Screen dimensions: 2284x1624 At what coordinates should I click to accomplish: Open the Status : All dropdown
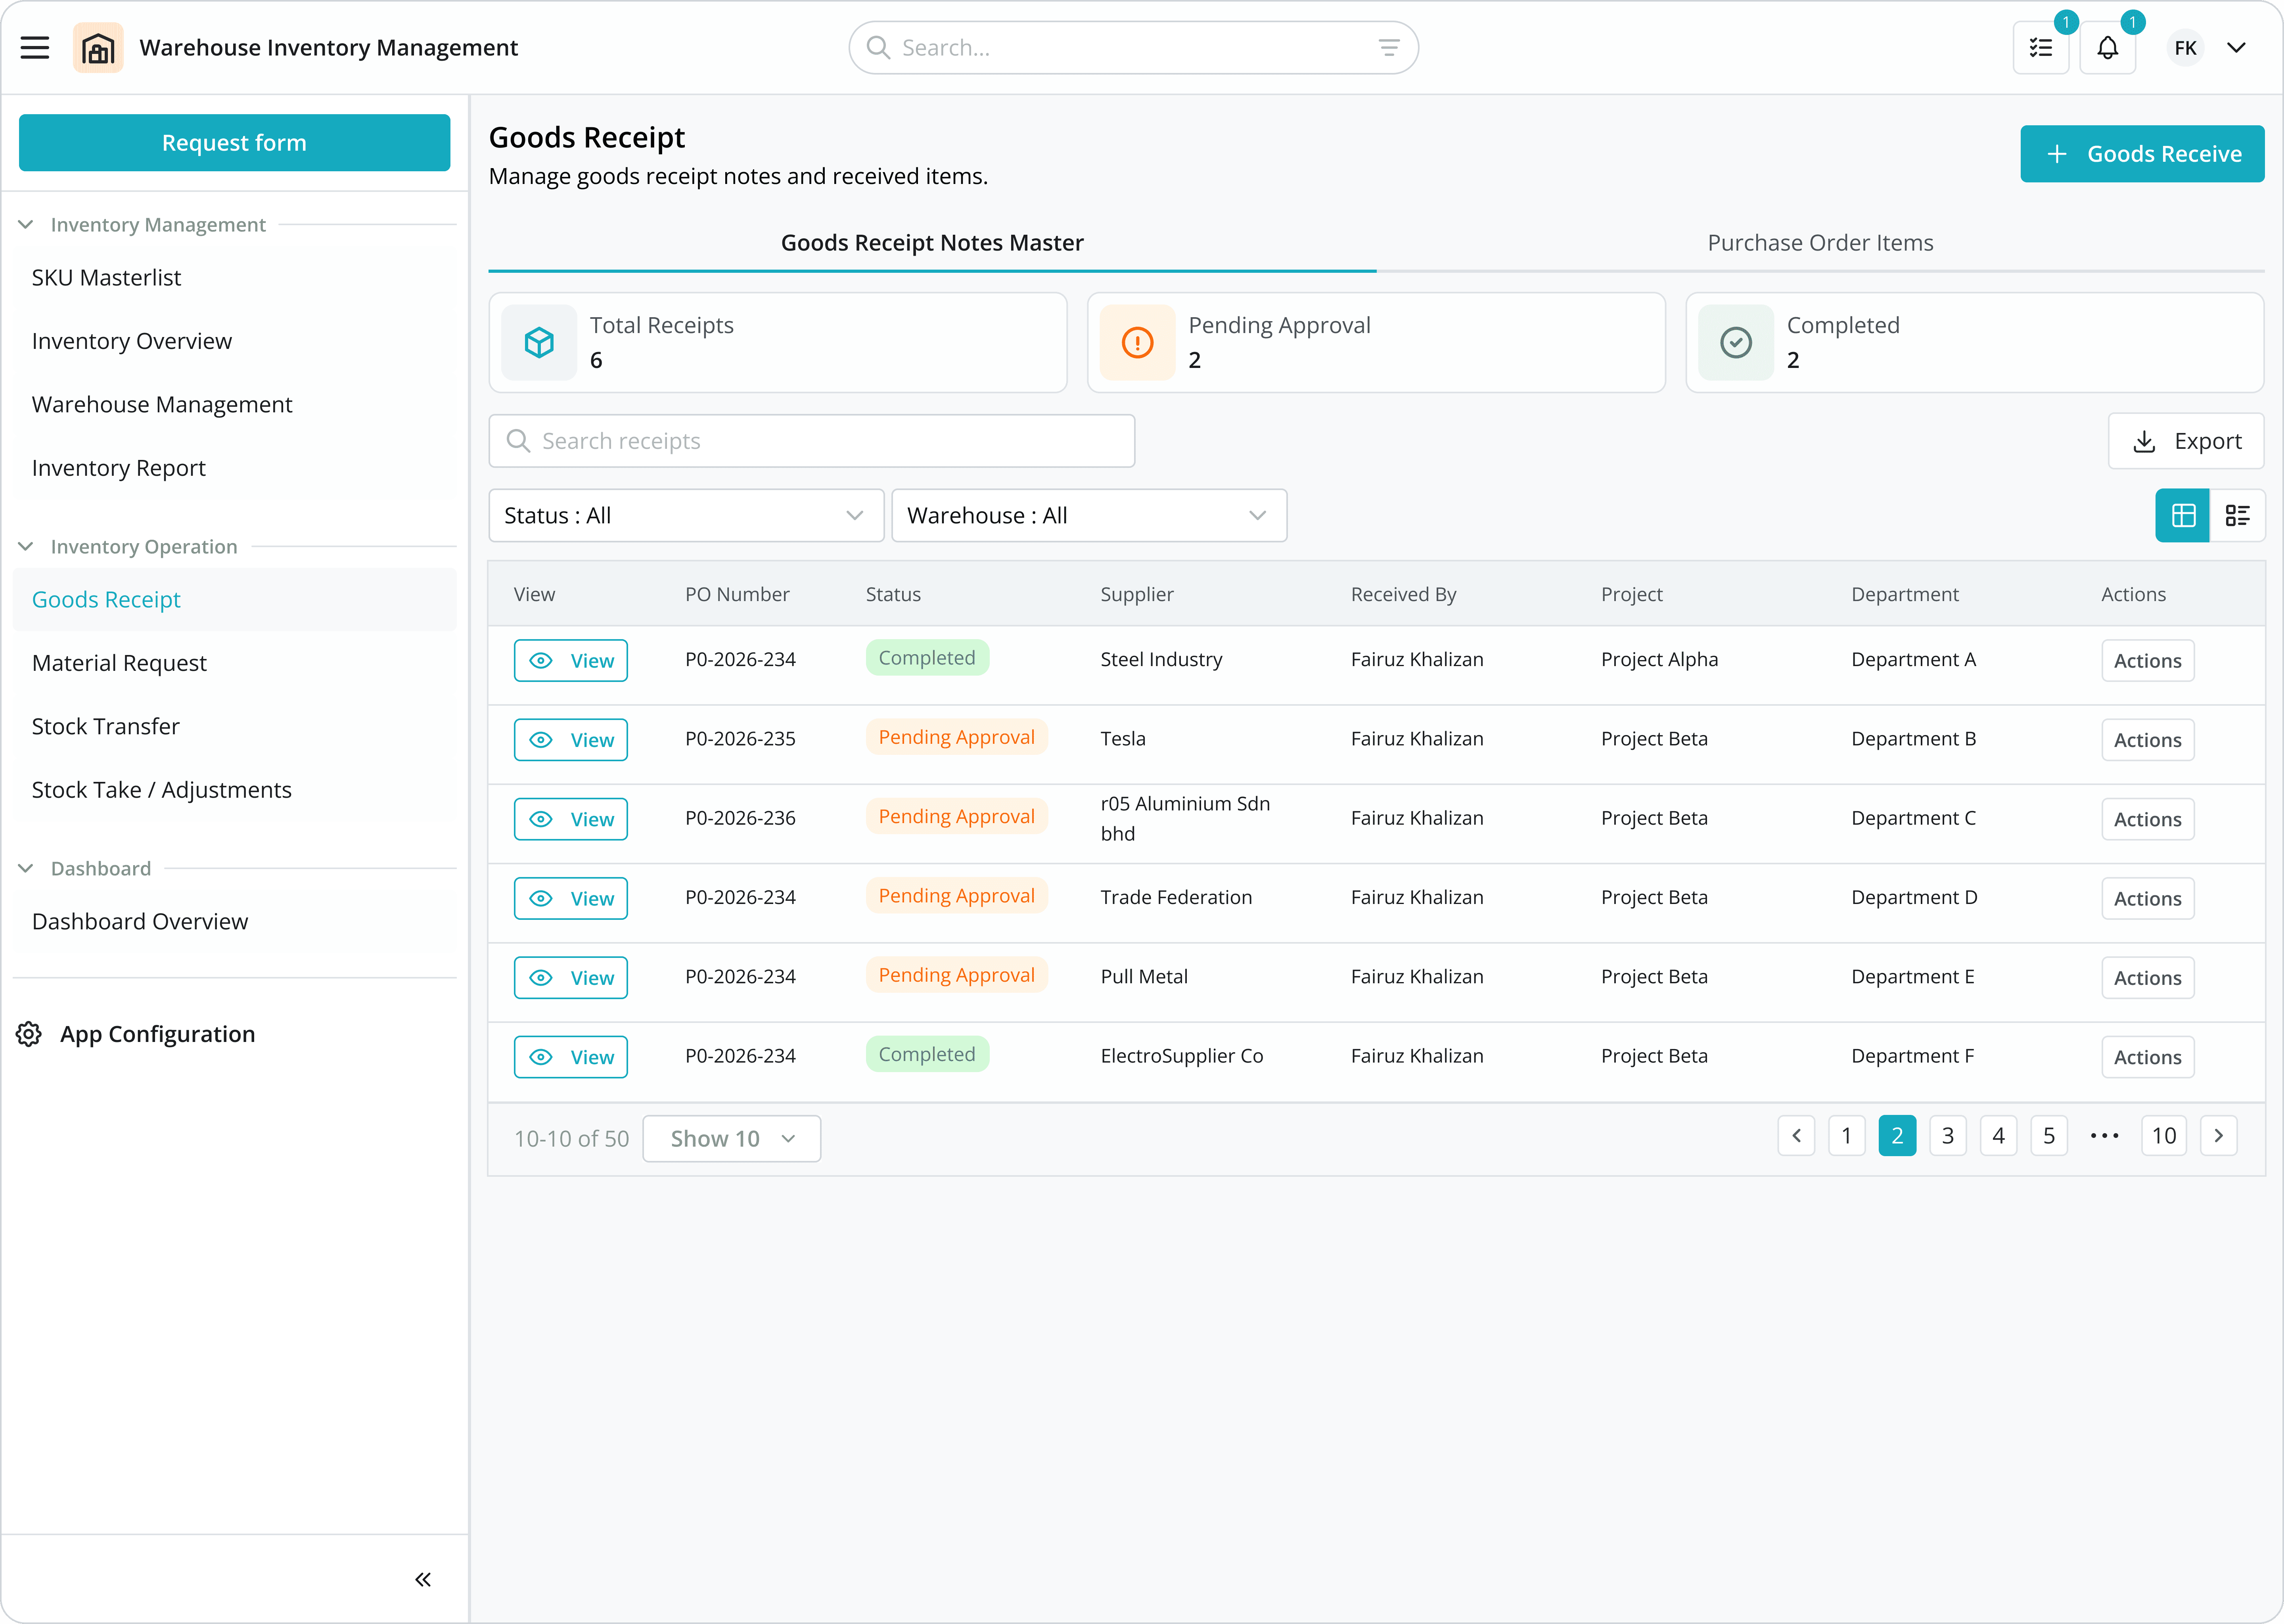[x=686, y=515]
